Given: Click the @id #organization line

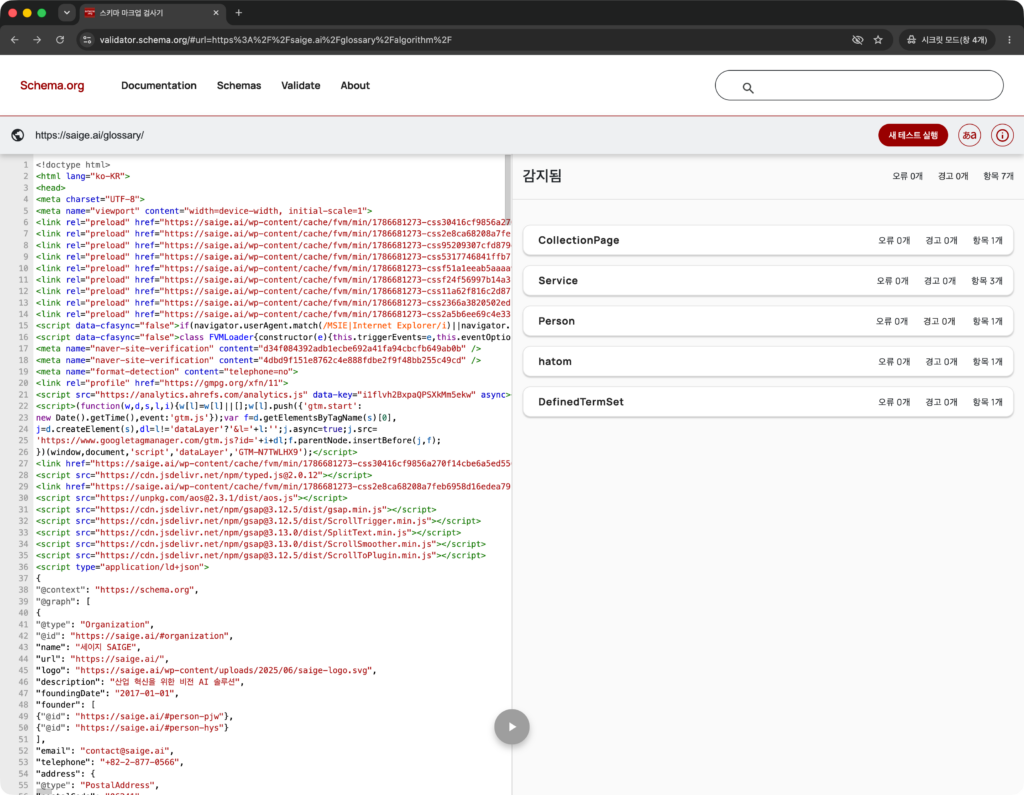Looking at the screenshot, I should point(135,636).
